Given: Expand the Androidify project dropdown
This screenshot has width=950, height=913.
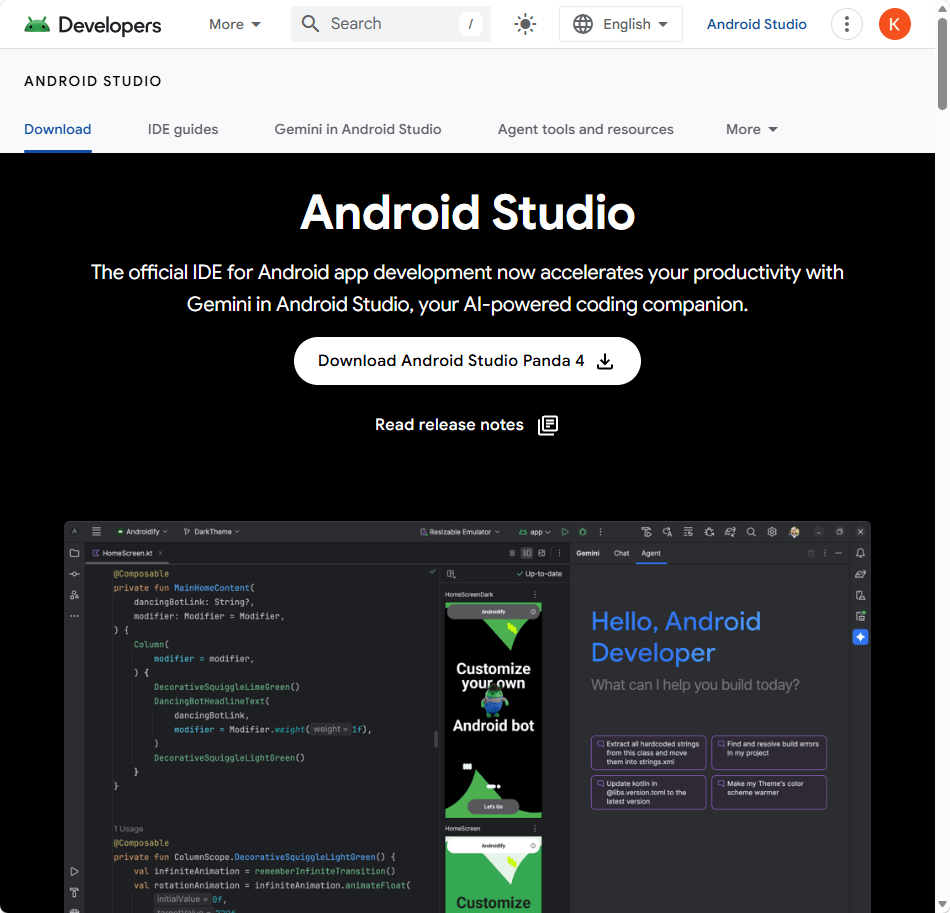Looking at the screenshot, I should [x=143, y=531].
